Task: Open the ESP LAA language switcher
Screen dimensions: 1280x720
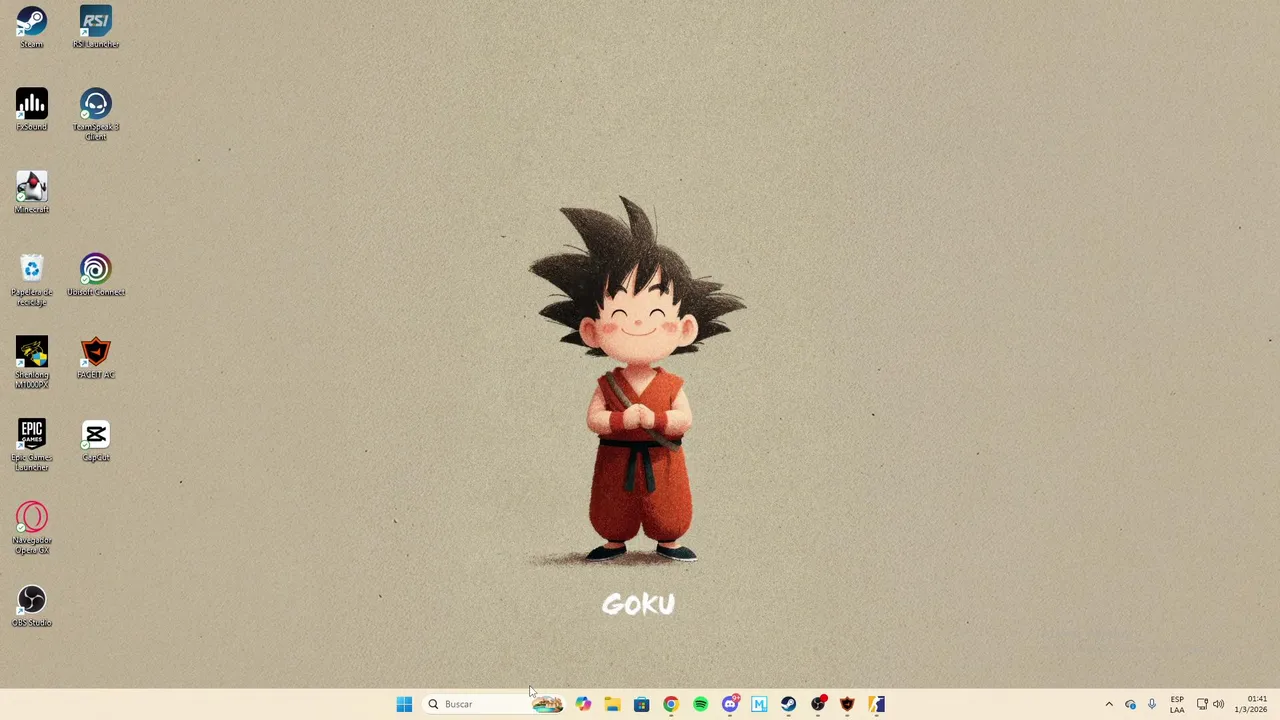Action: (1177, 704)
